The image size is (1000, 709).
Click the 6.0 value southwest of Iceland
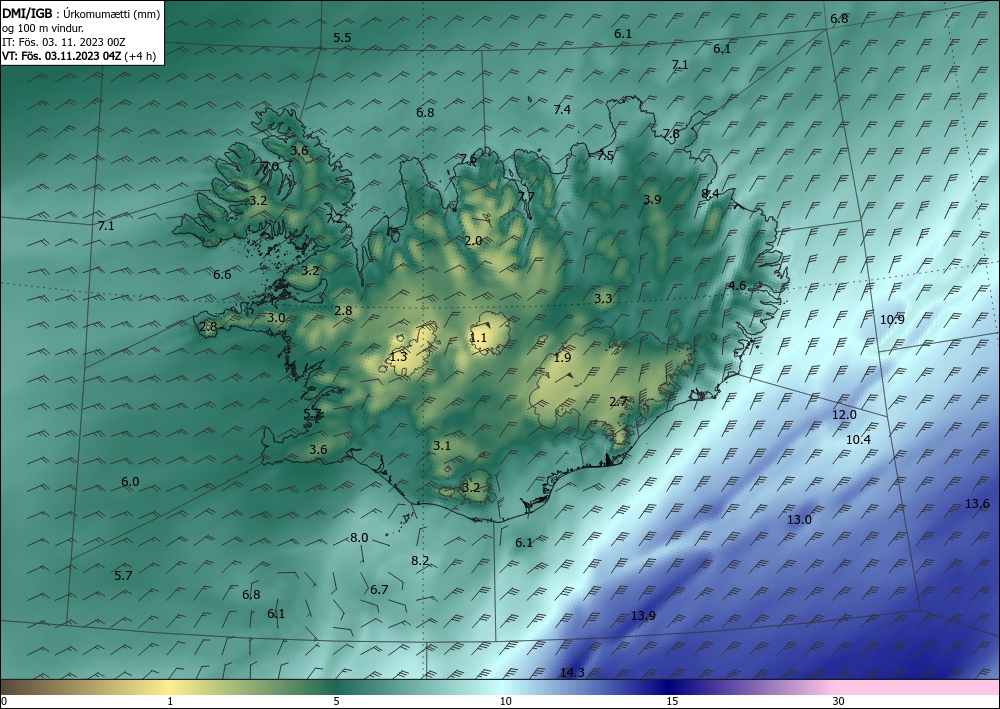[x=130, y=482]
